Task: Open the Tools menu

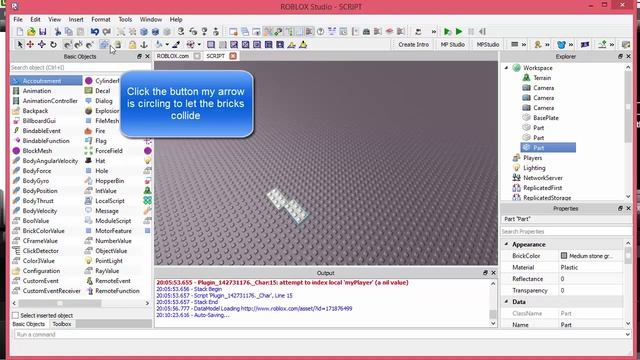Action: [125, 19]
